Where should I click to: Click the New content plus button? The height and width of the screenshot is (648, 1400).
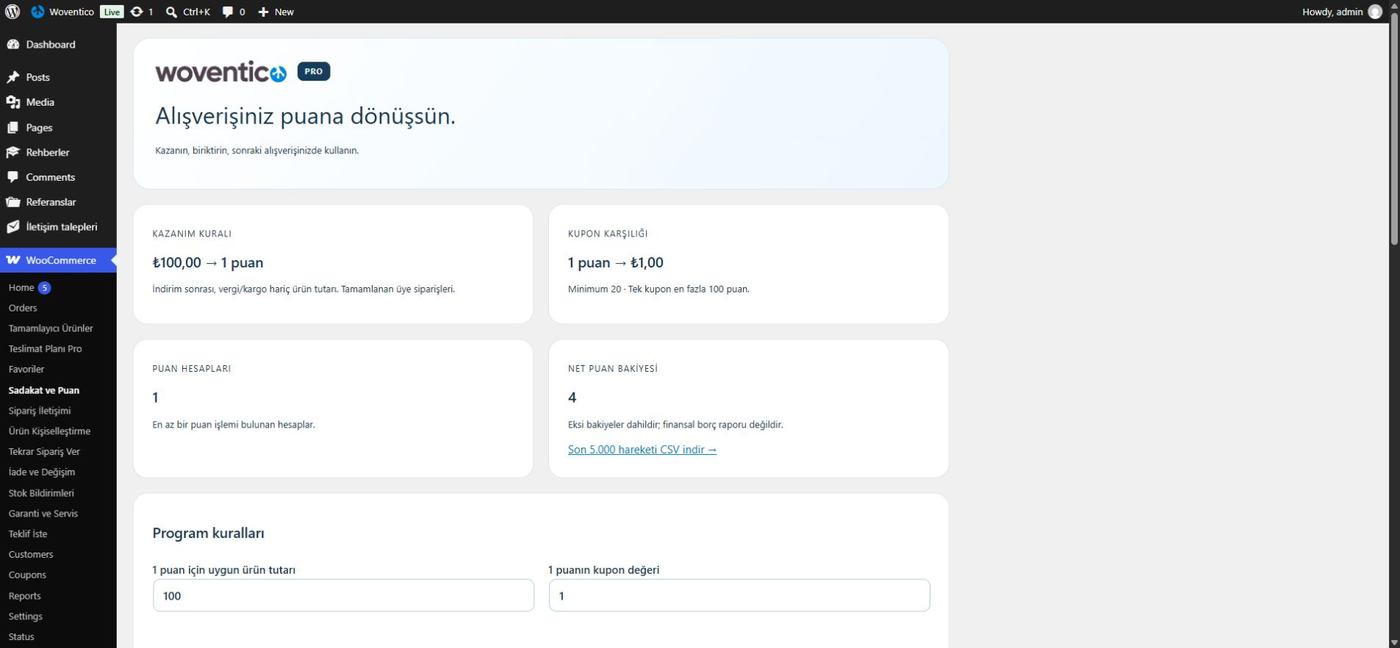tap(276, 12)
